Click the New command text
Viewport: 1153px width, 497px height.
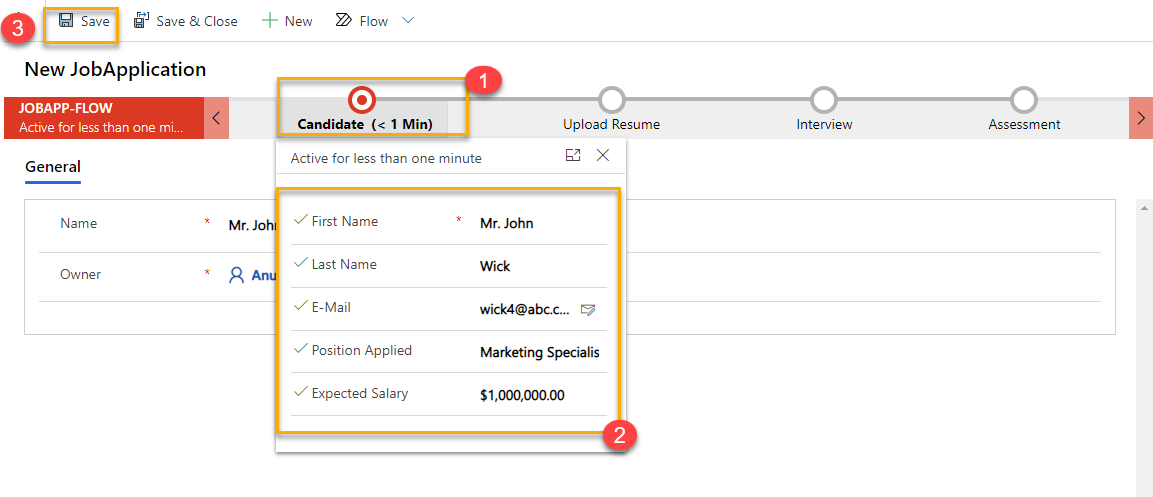point(299,21)
